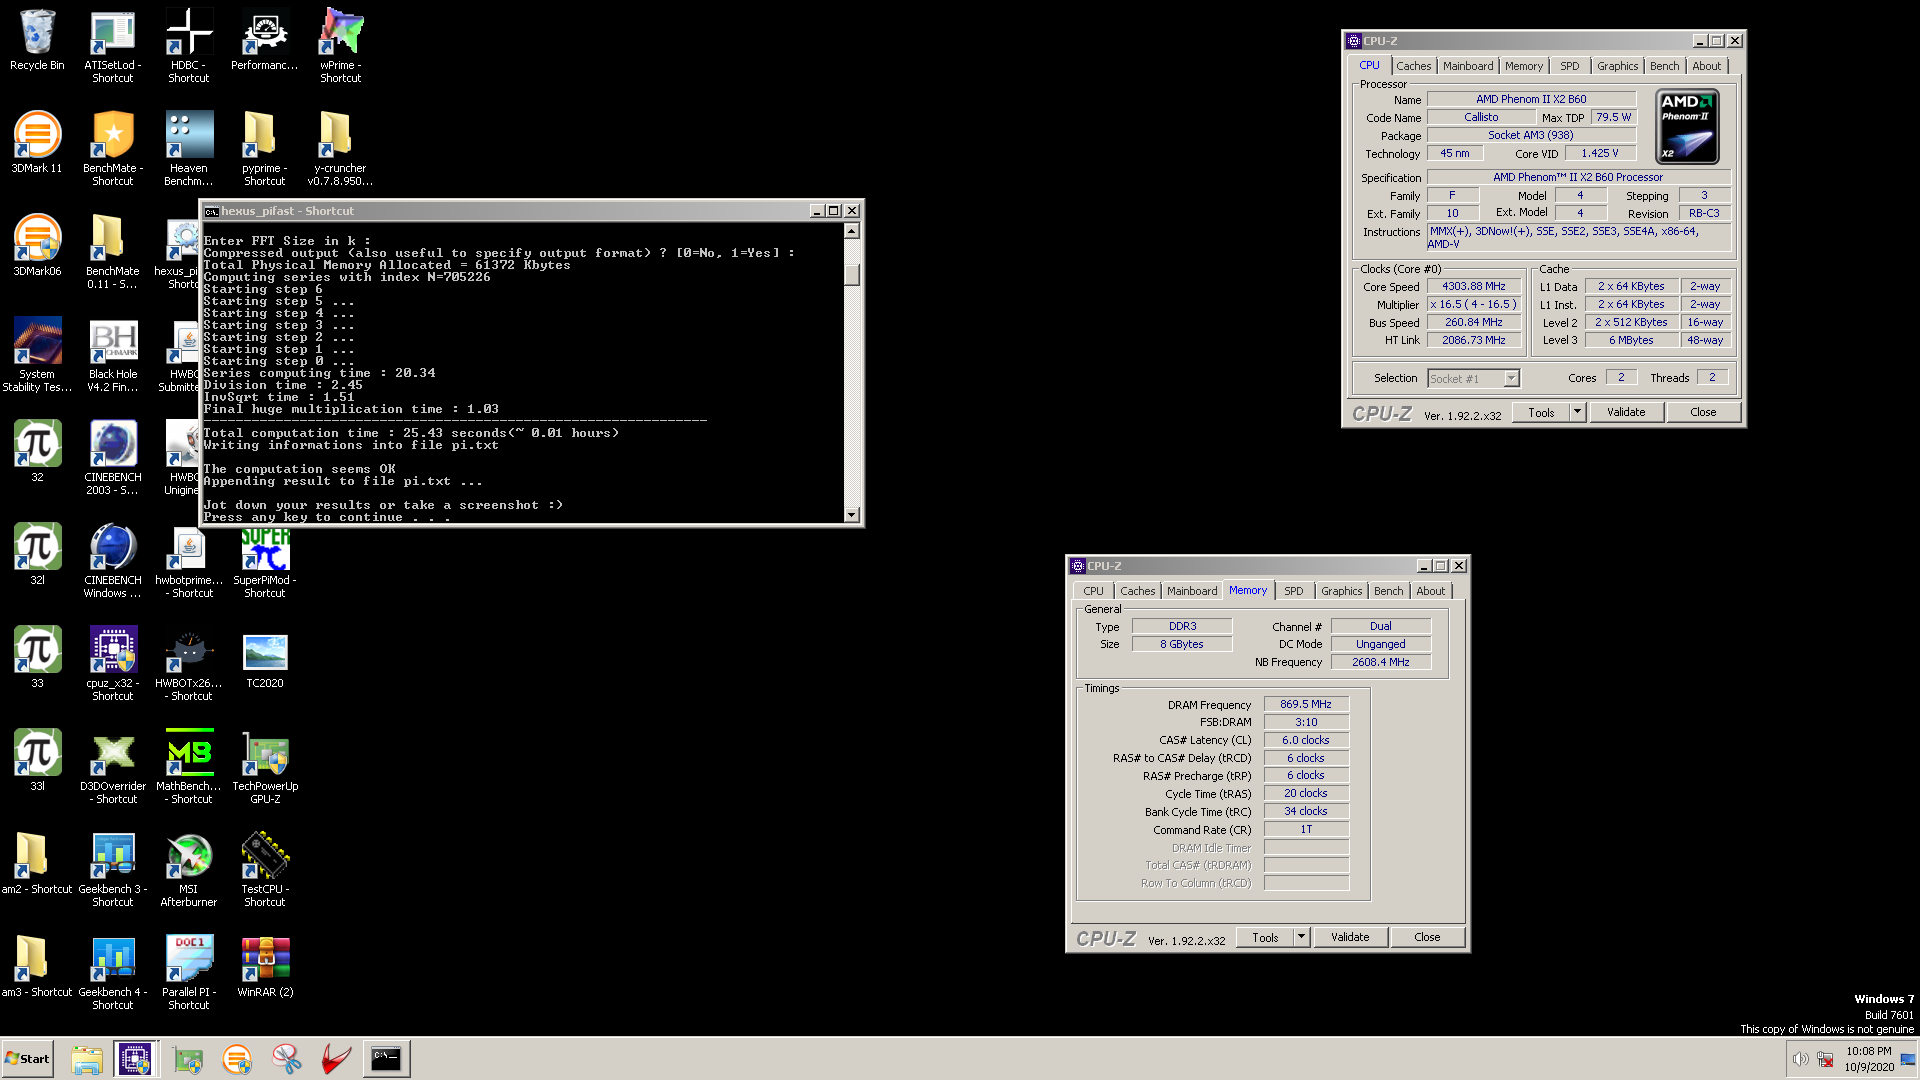Click the system clock showing 10:08 PM
The height and width of the screenshot is (1080, 1920).
click(1868, 1051)
